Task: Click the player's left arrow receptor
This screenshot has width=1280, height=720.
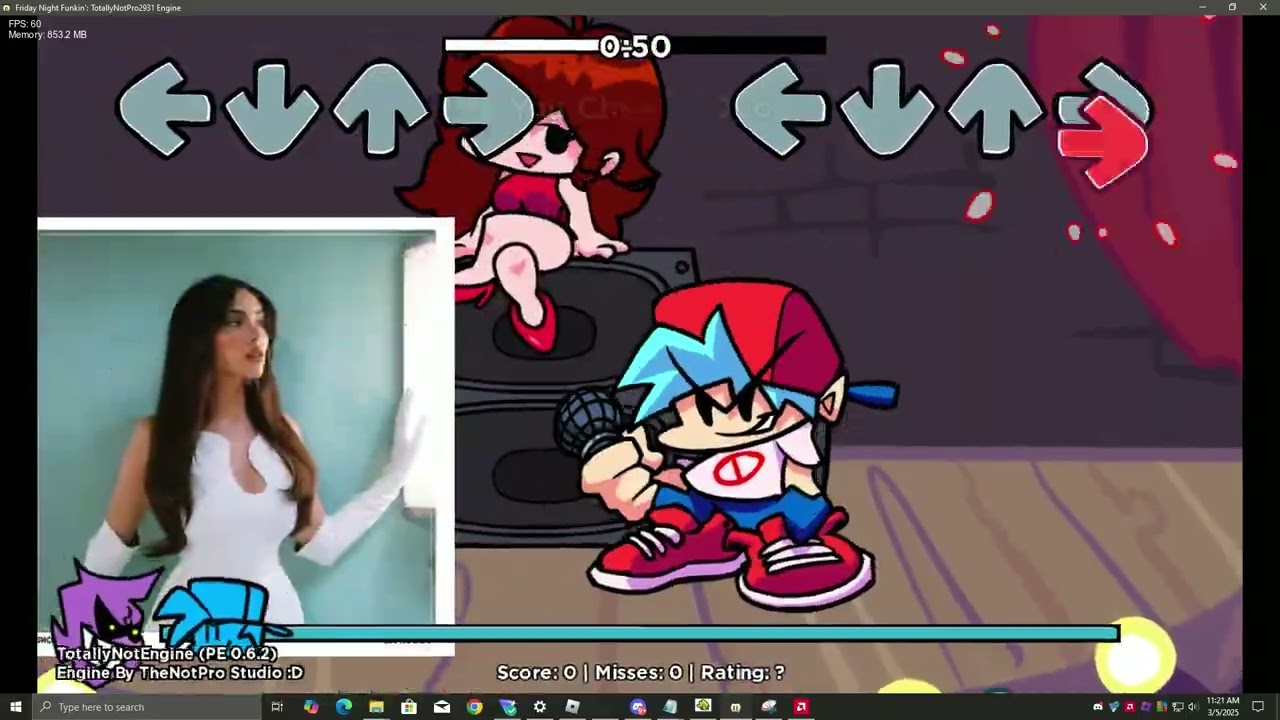Action: 781,108
